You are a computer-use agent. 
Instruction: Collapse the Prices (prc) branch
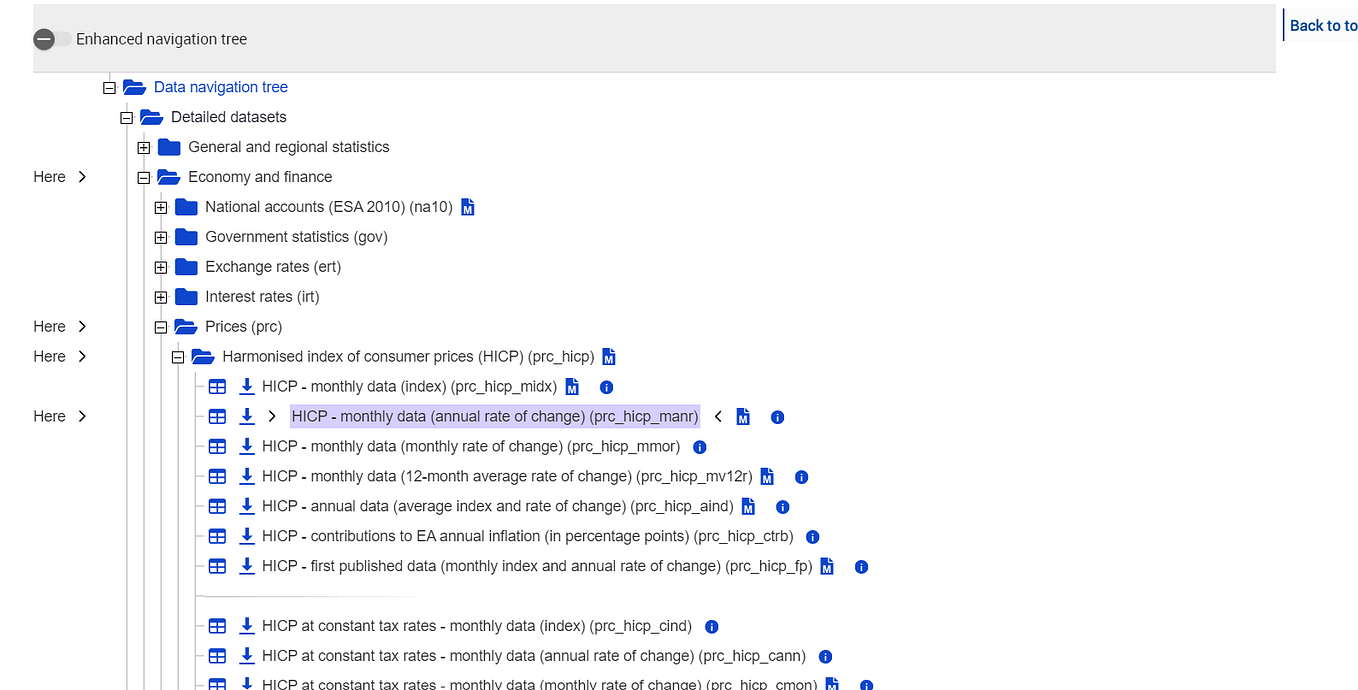[x=161, y=326]
